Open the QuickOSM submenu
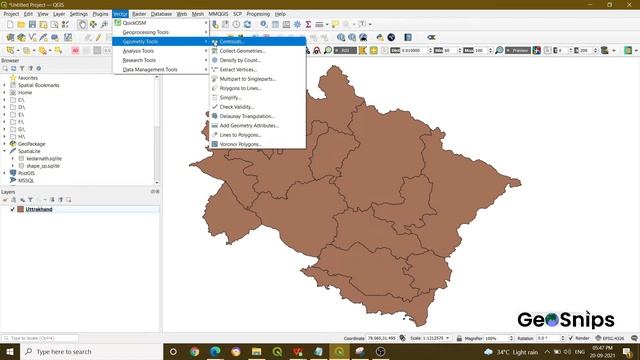 (x=161, y=23)
